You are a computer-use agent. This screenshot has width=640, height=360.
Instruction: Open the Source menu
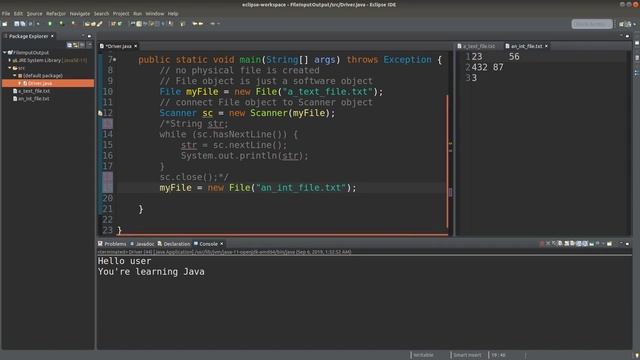34,13
